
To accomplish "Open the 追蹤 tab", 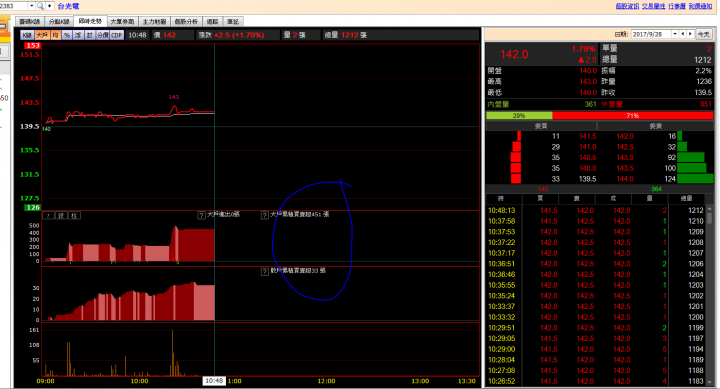I will click(213, 22).
